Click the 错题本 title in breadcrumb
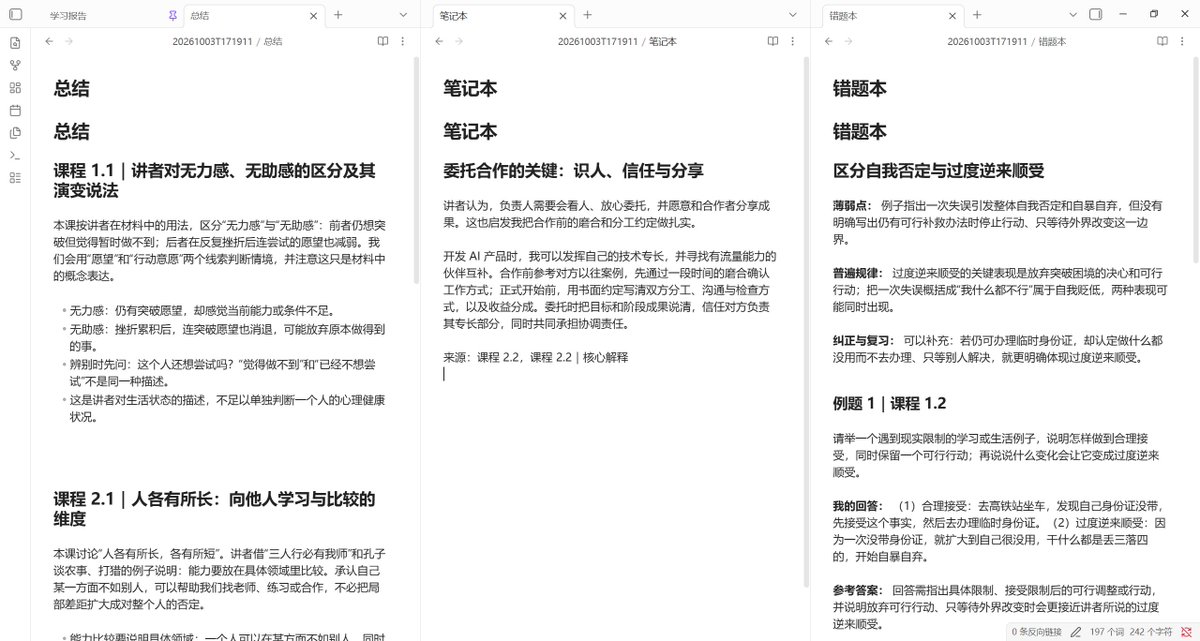1200x641 pixels. pos(1052,41)
